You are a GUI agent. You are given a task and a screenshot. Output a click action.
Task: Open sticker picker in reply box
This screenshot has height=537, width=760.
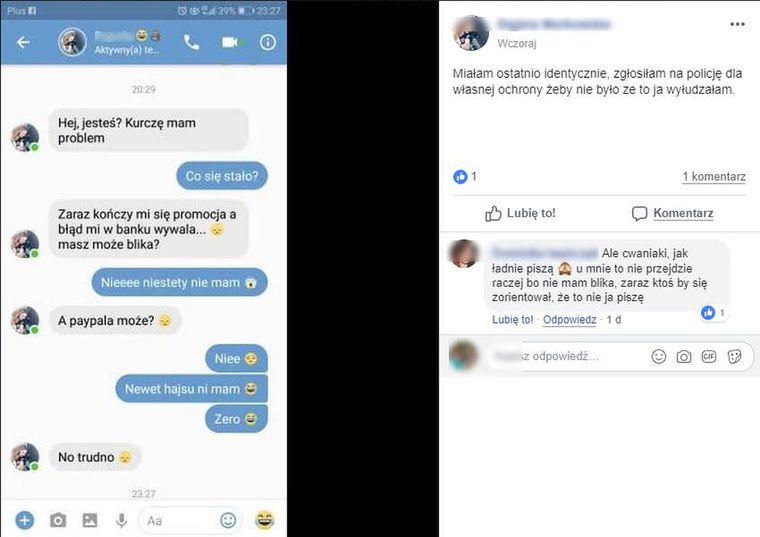pyautogui.click(x=734, y=357)
